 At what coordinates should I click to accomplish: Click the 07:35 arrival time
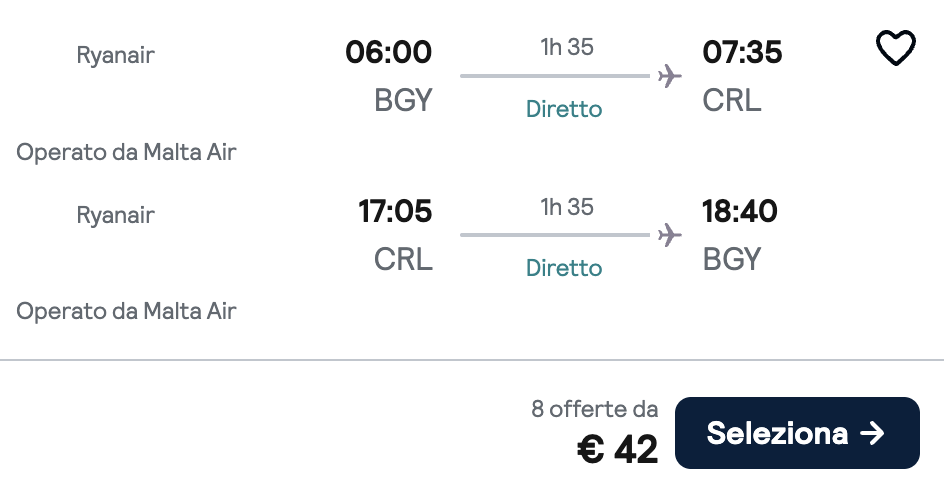tap(742, 52)
